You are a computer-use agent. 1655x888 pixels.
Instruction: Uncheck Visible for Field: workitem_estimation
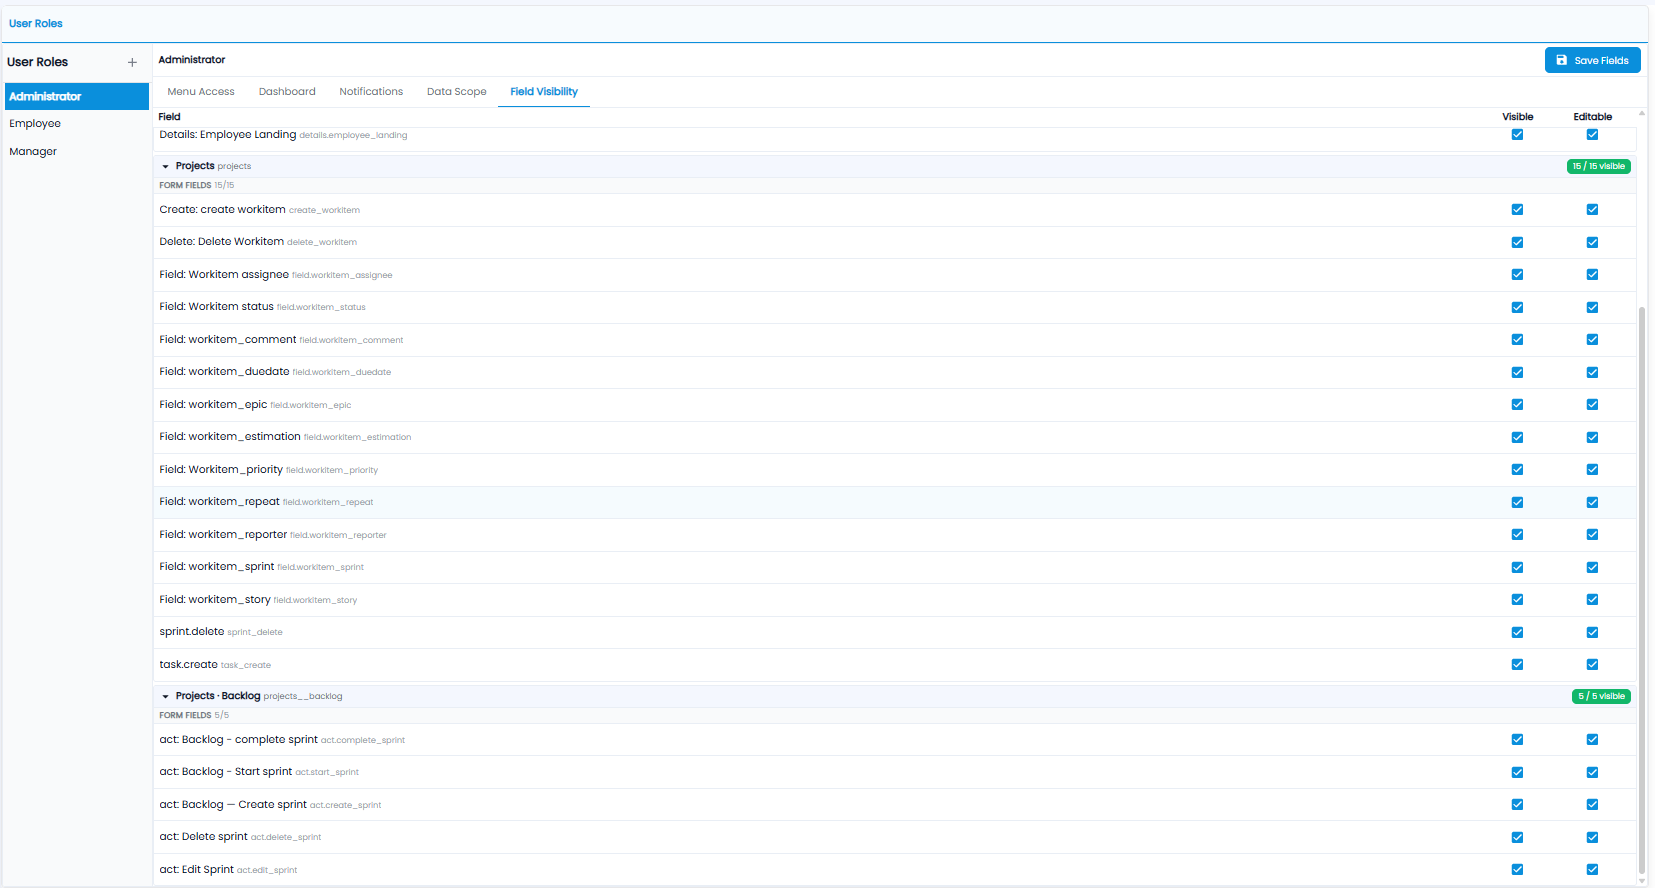[1517, 437]
